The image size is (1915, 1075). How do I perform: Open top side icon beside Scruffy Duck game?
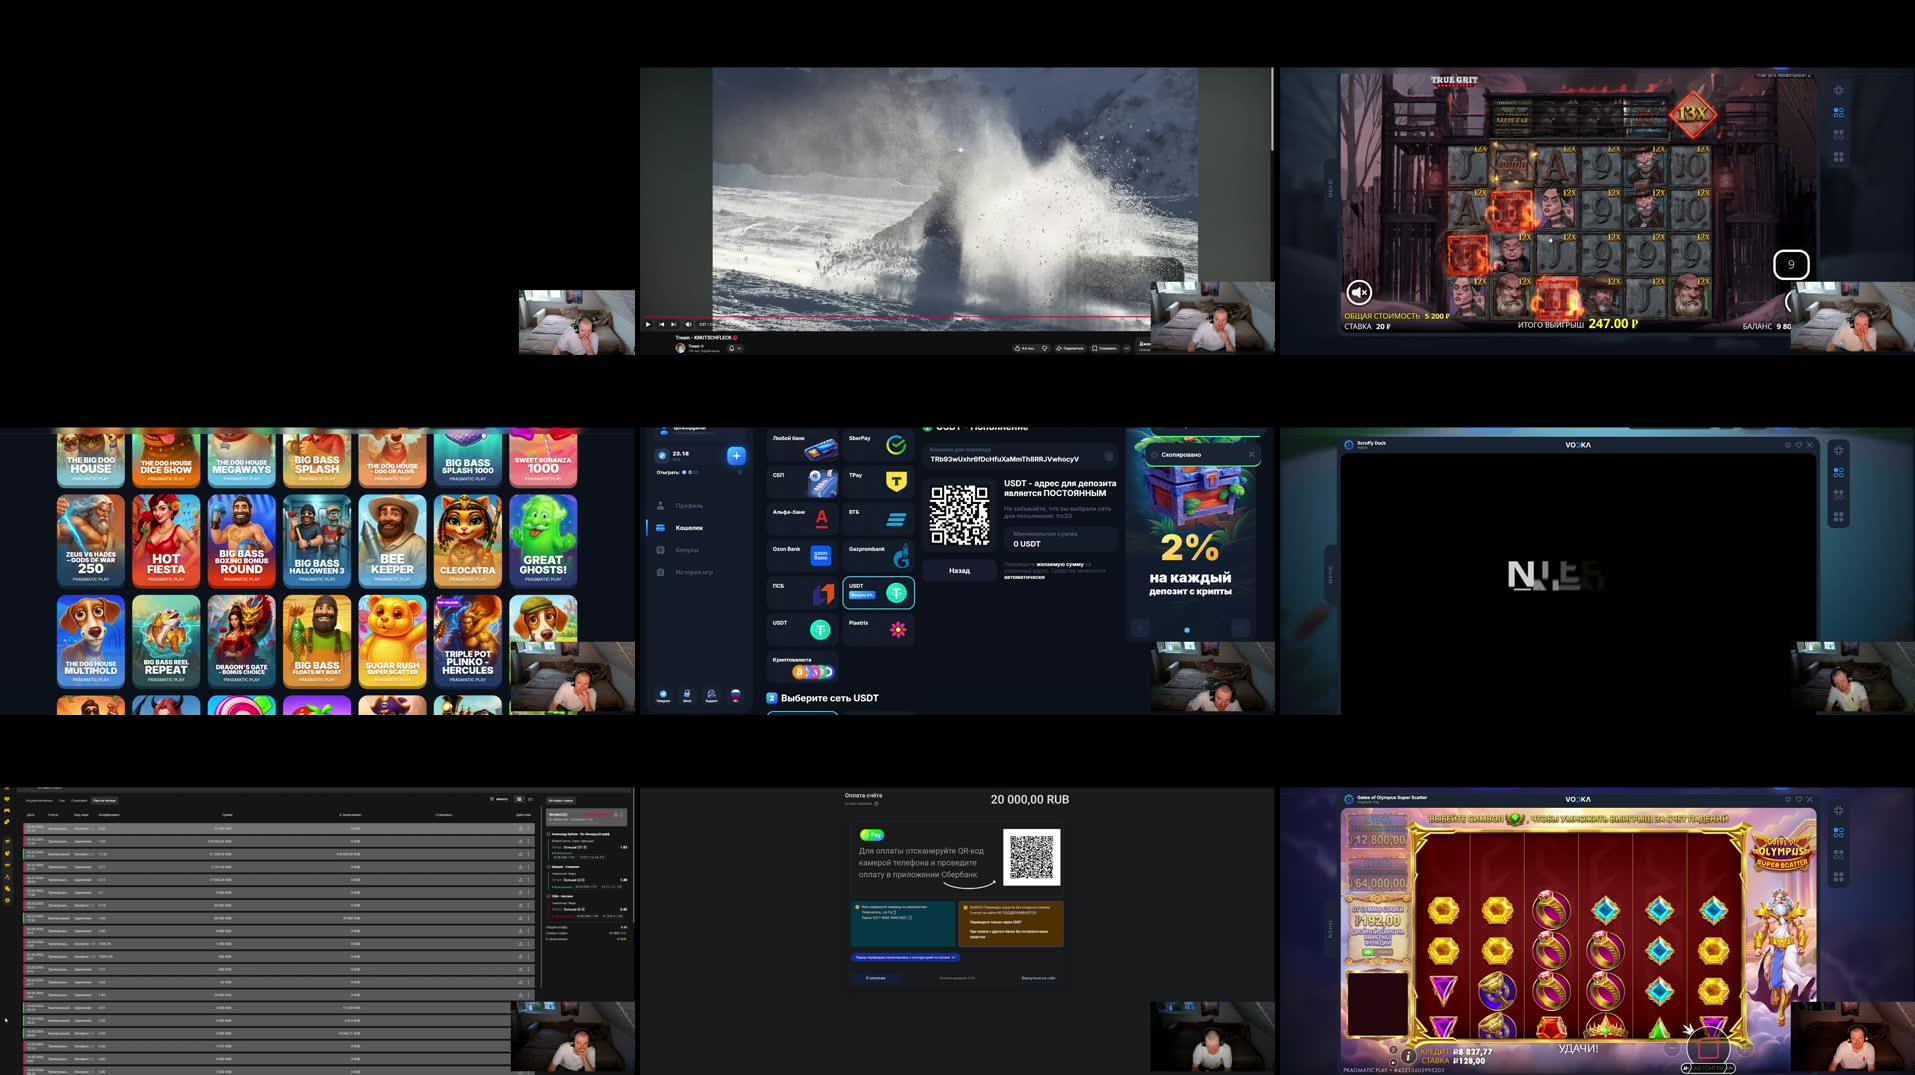(1838, 450)
